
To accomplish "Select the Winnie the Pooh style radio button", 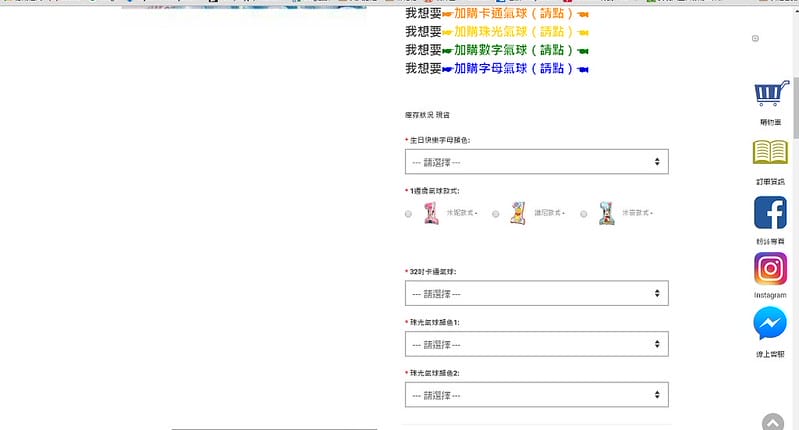I will (x=495, y=214).
